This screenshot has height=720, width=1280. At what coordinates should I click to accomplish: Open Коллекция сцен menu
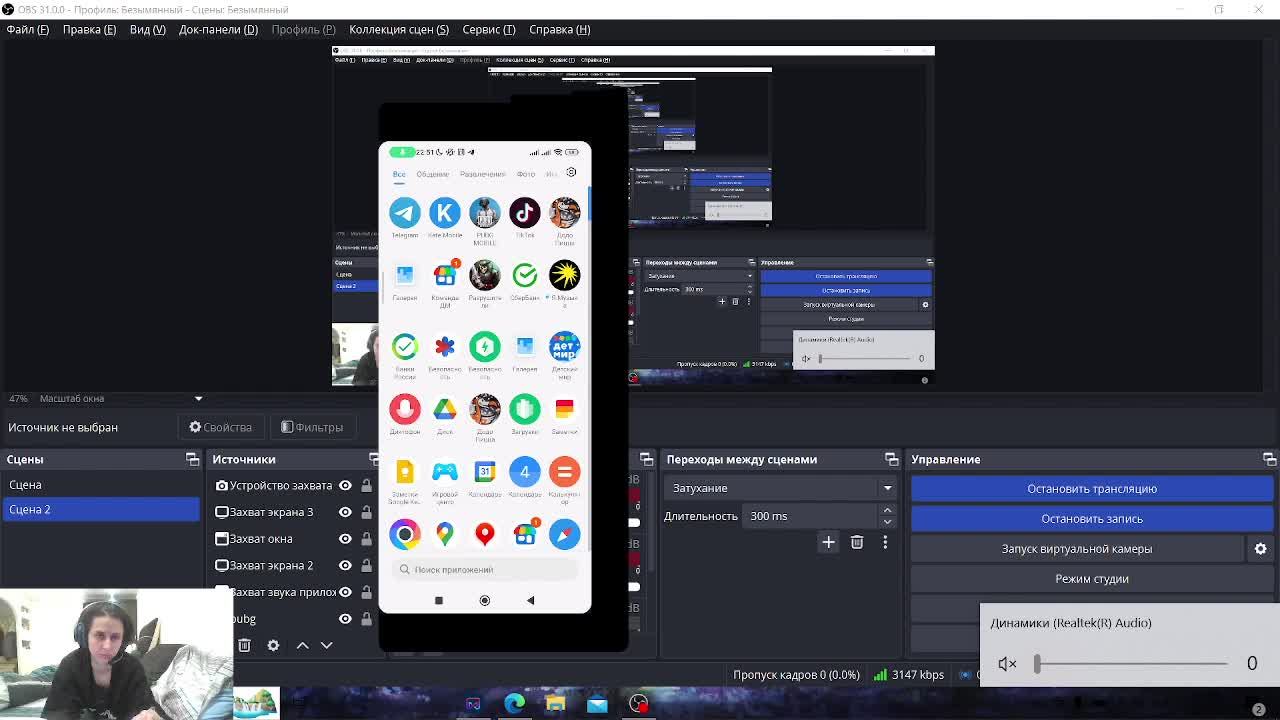tap(399, 29)
